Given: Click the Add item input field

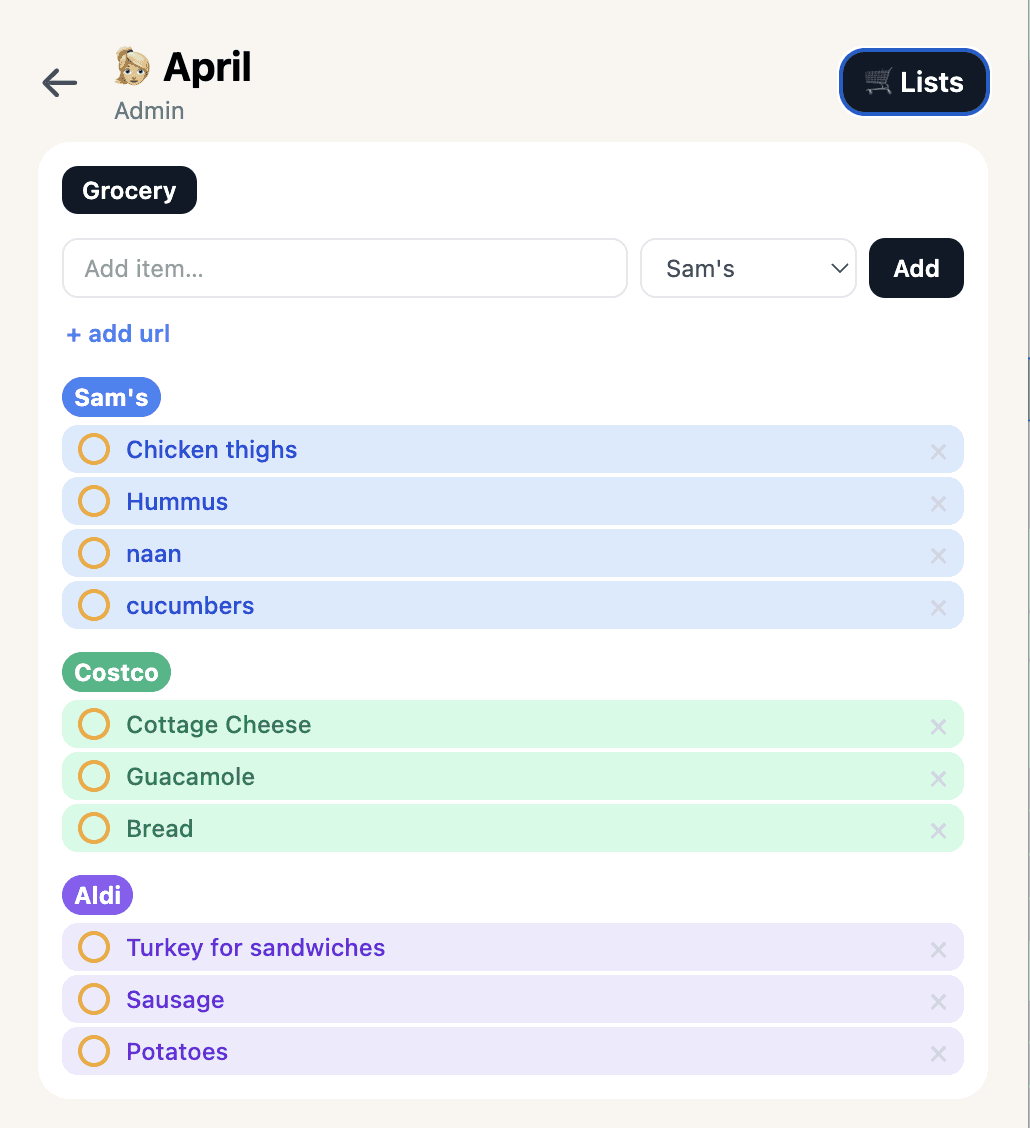Looking at the screenshot, I should click(x=345, y=268).
